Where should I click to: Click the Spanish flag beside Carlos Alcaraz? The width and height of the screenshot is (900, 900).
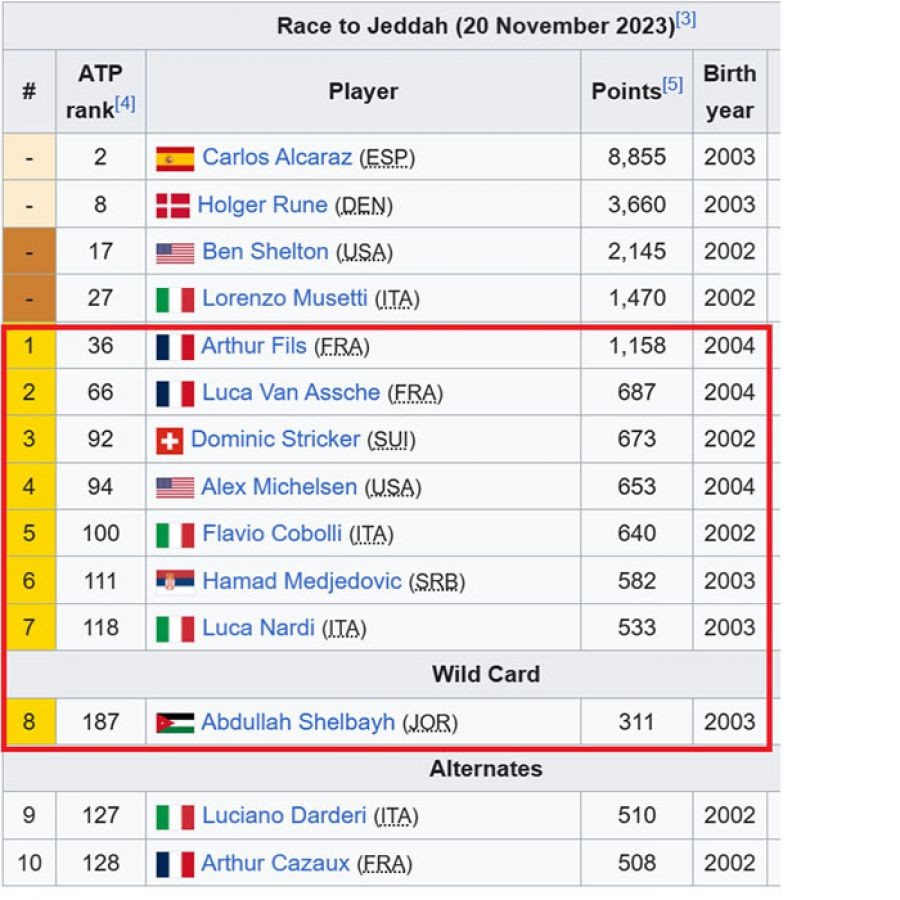[175, 158]
